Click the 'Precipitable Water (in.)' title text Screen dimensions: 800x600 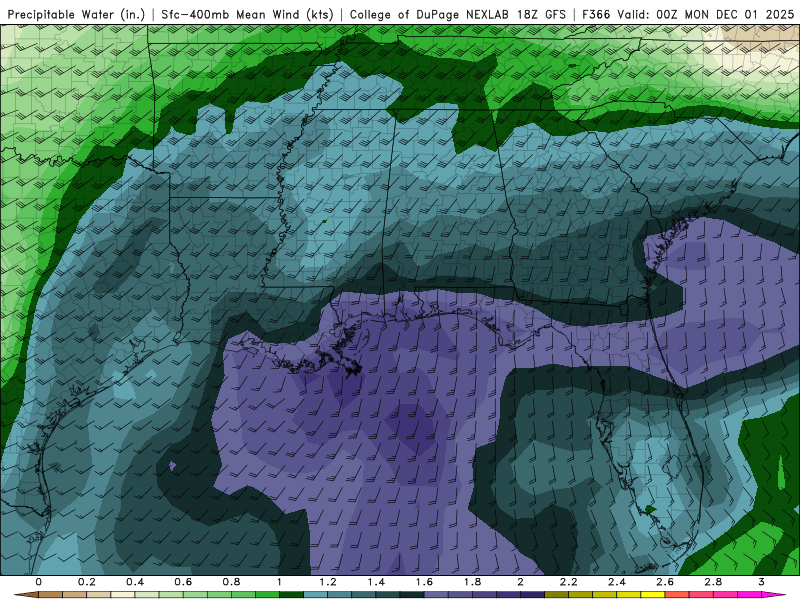point(77,15)
